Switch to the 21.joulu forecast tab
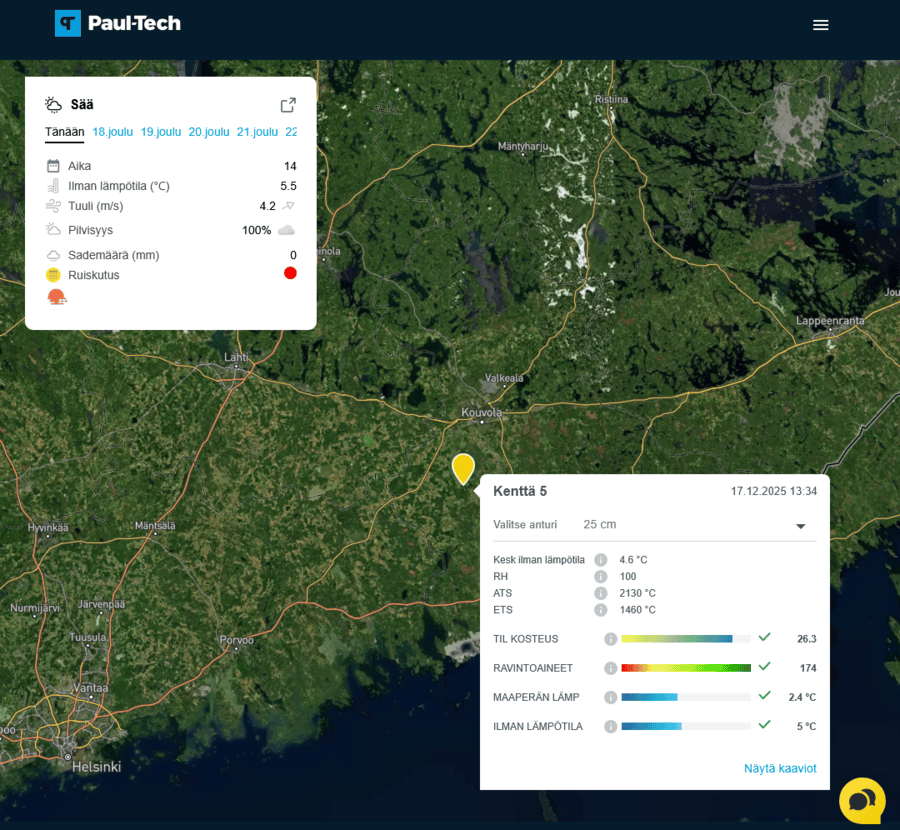This screenshot has height=830, width=900. click(257, 132)
